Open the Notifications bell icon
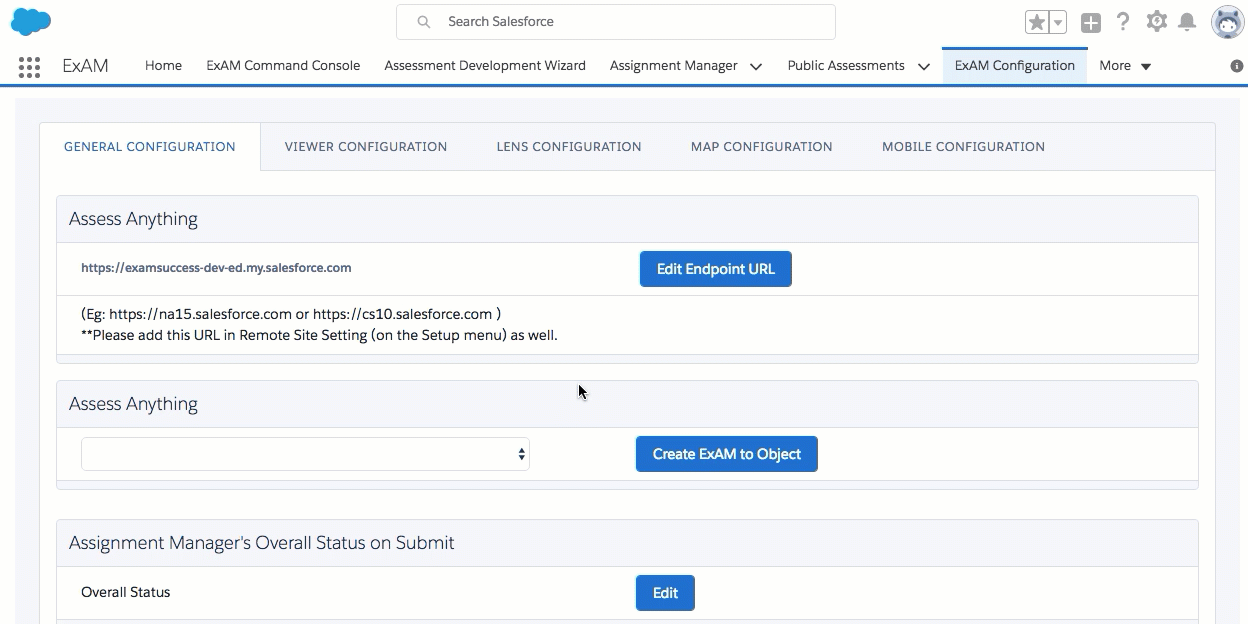The width and height of the screenshot is (1248, 624). click(x=1187, y=21)
